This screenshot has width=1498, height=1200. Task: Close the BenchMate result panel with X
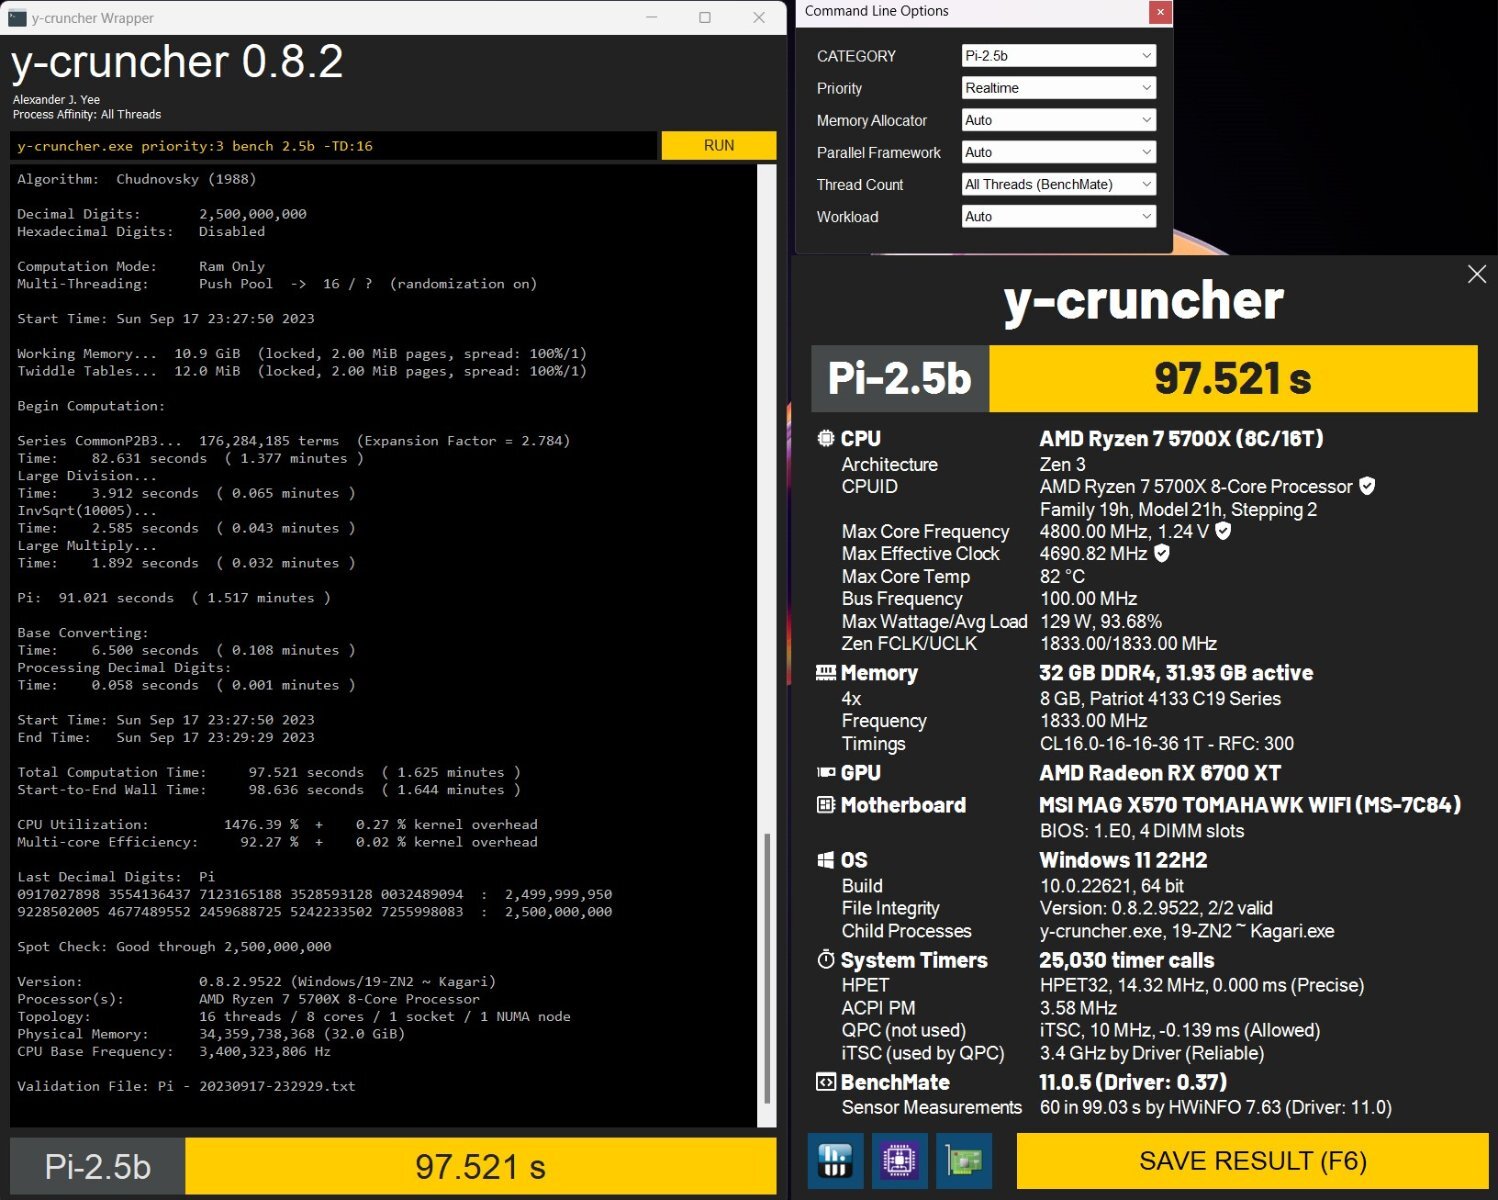tap(1477, 274)
